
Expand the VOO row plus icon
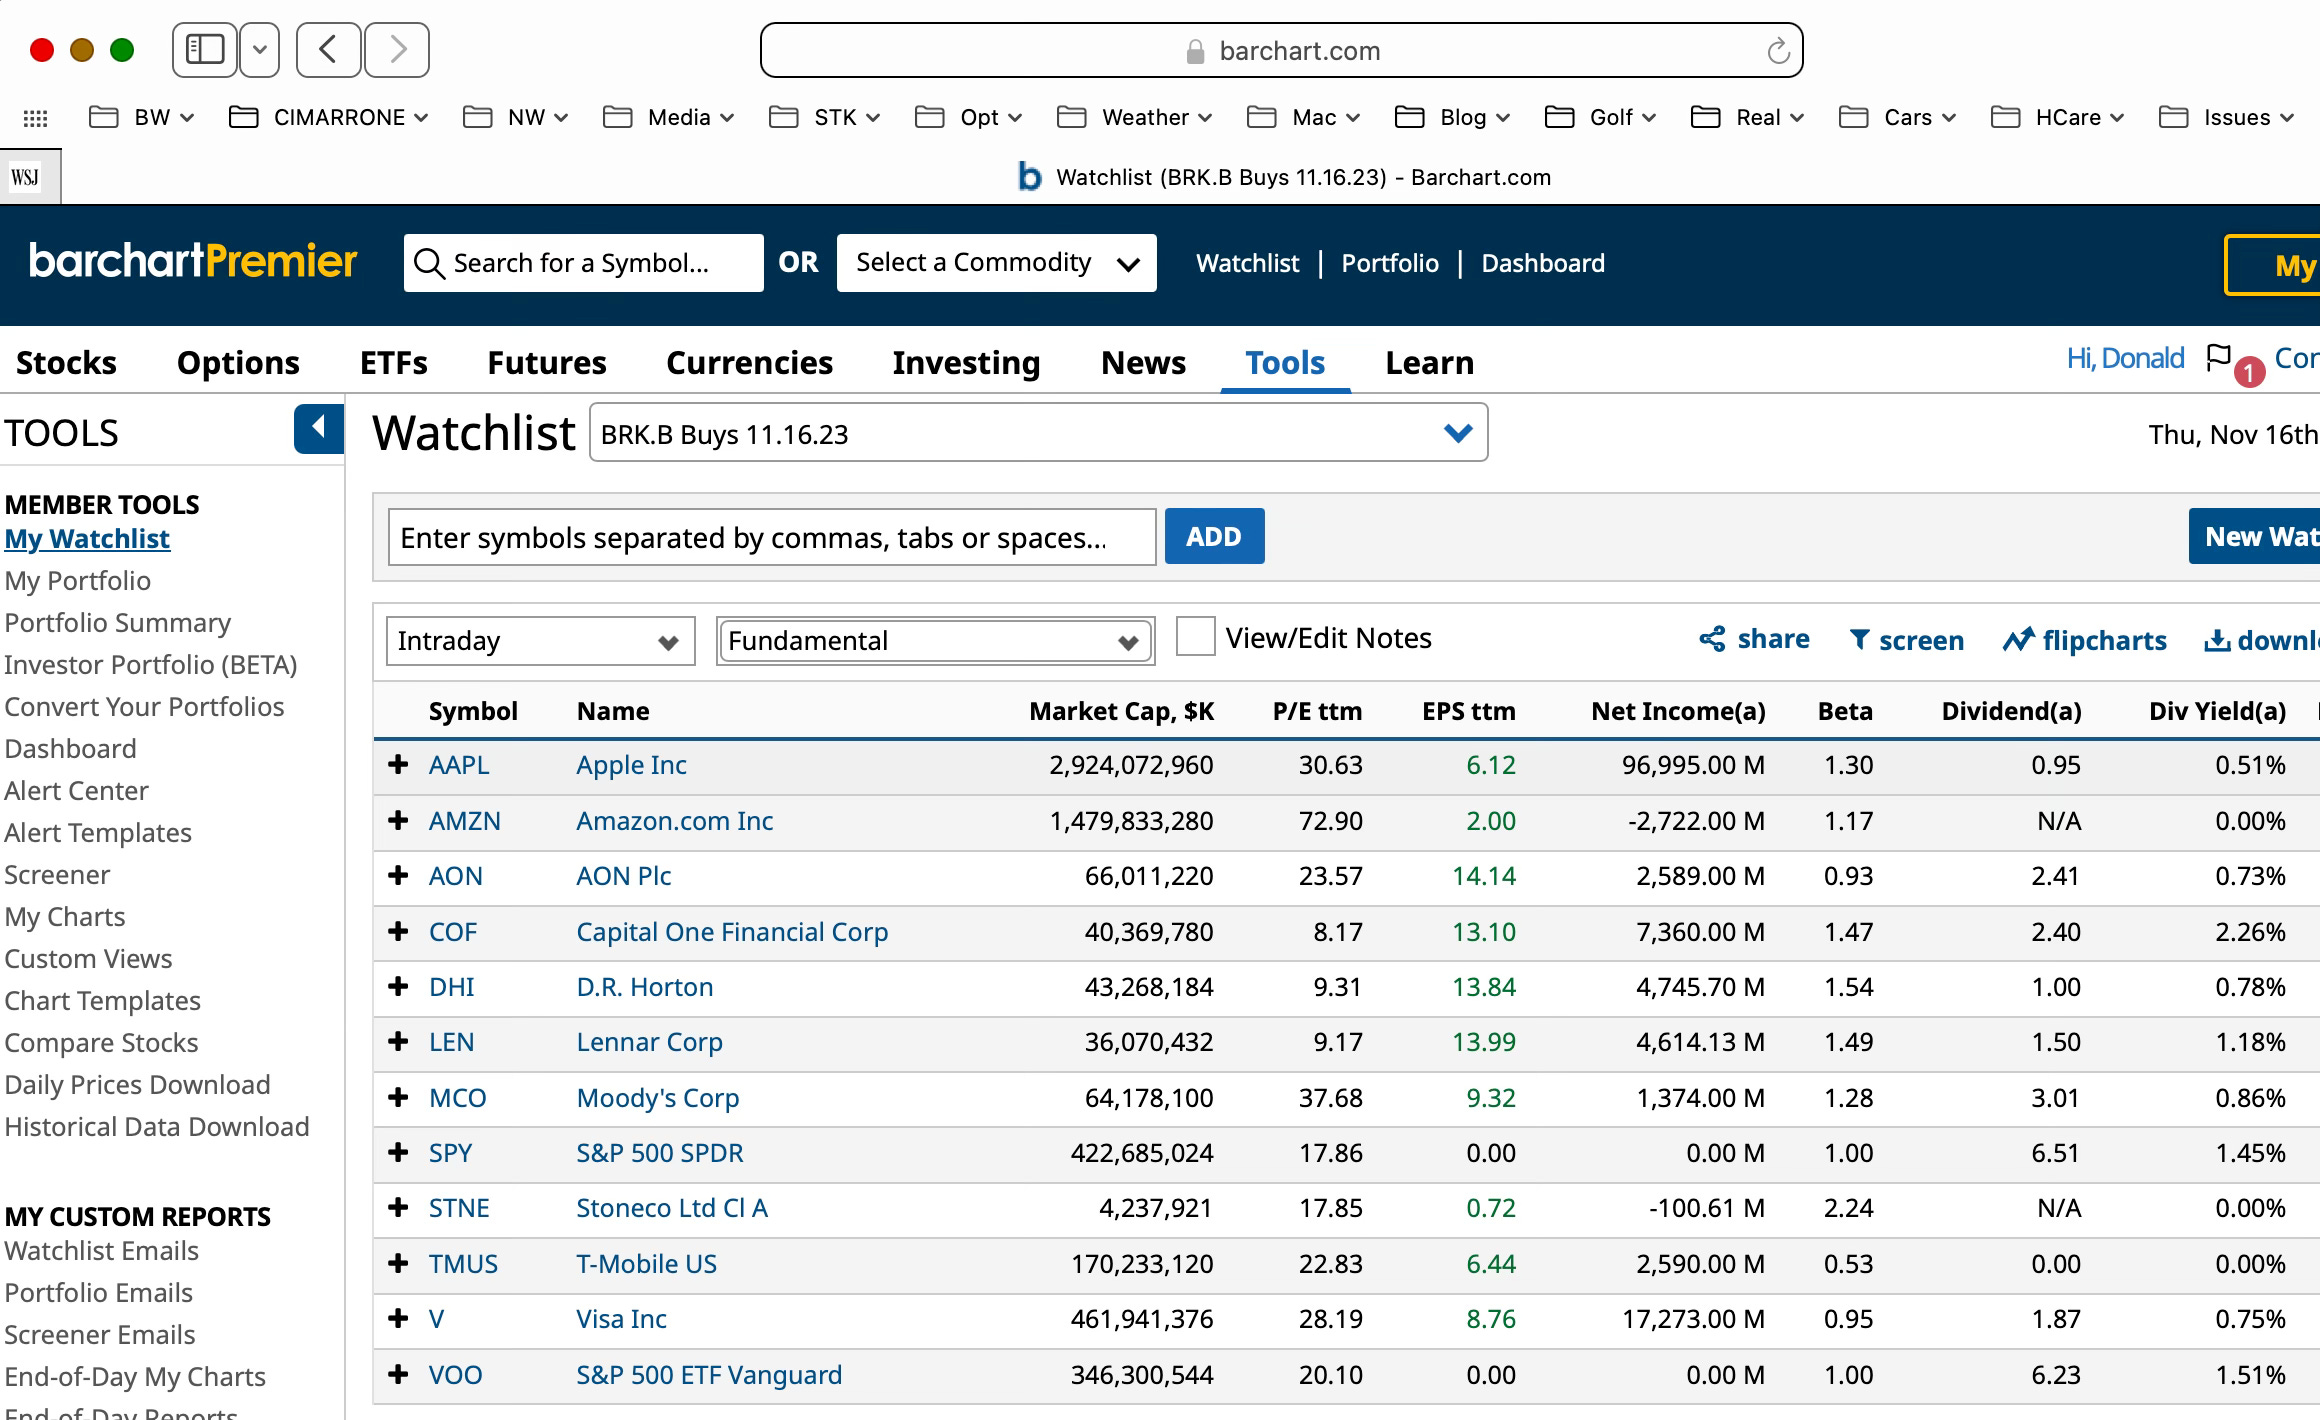pos(398,1375)
